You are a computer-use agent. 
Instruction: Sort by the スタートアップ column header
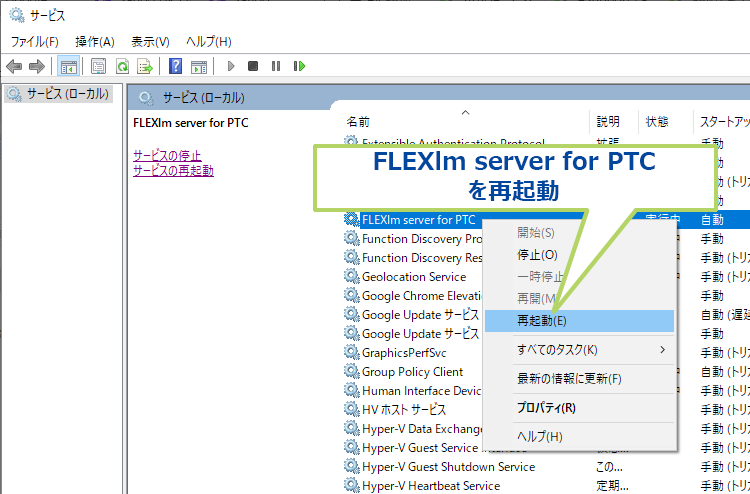point(722,122)
